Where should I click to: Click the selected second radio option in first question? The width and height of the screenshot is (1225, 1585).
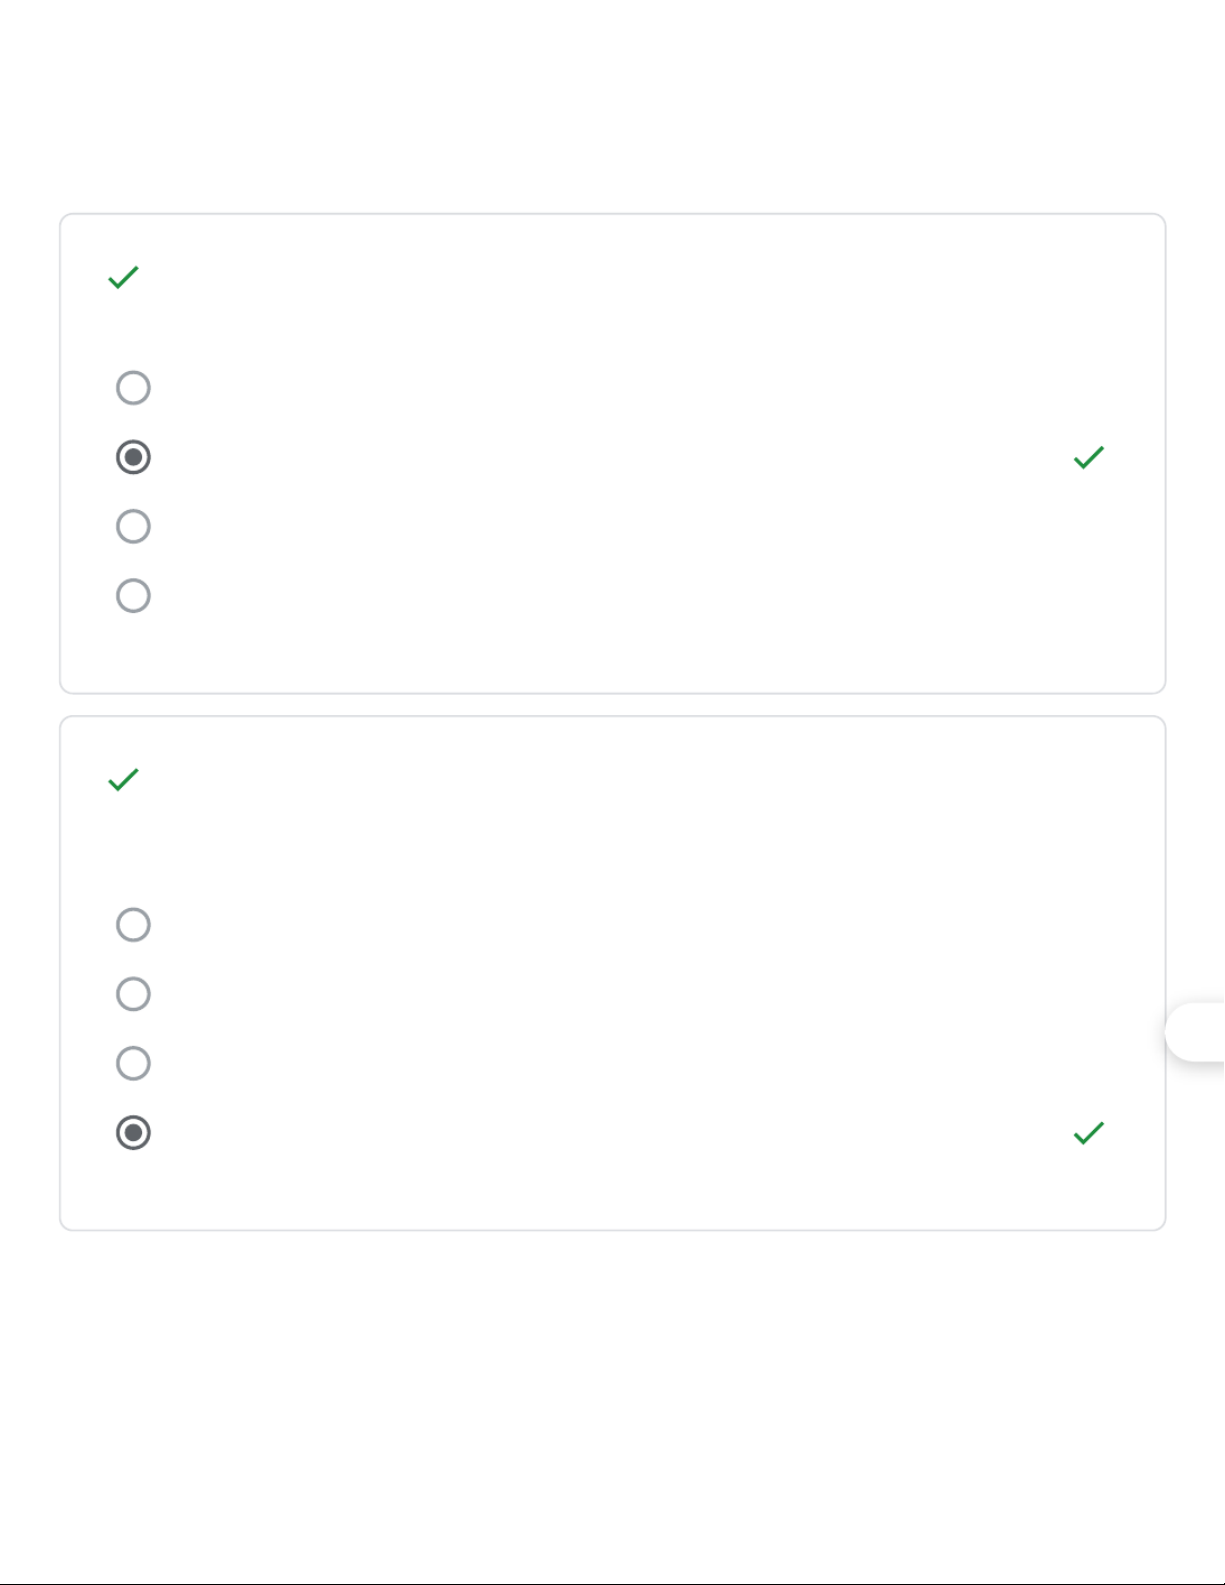pyautogui.click(x=133, y=457)
